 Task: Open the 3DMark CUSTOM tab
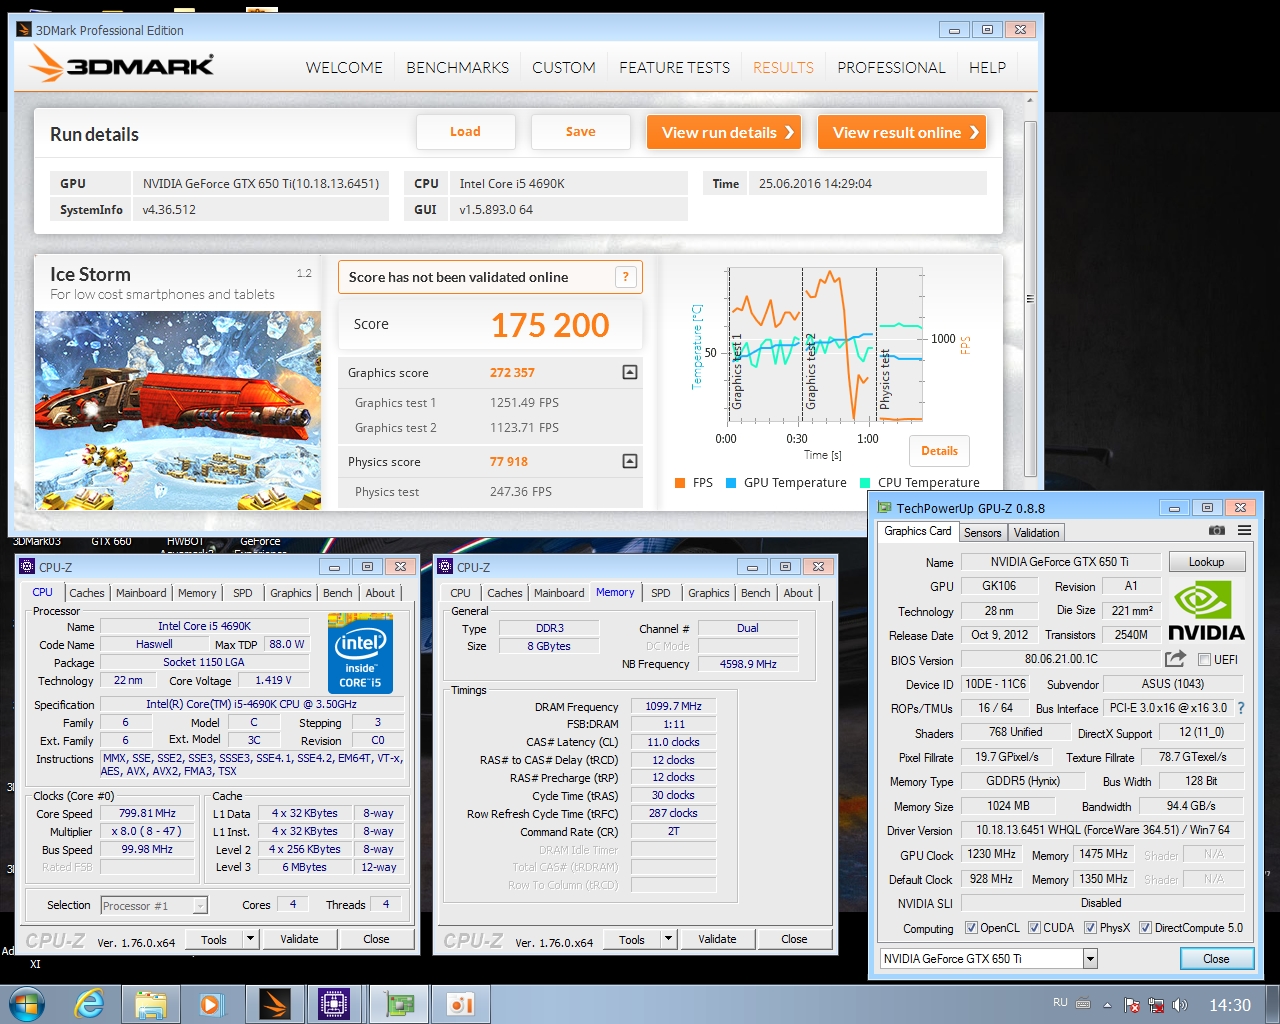564,67
